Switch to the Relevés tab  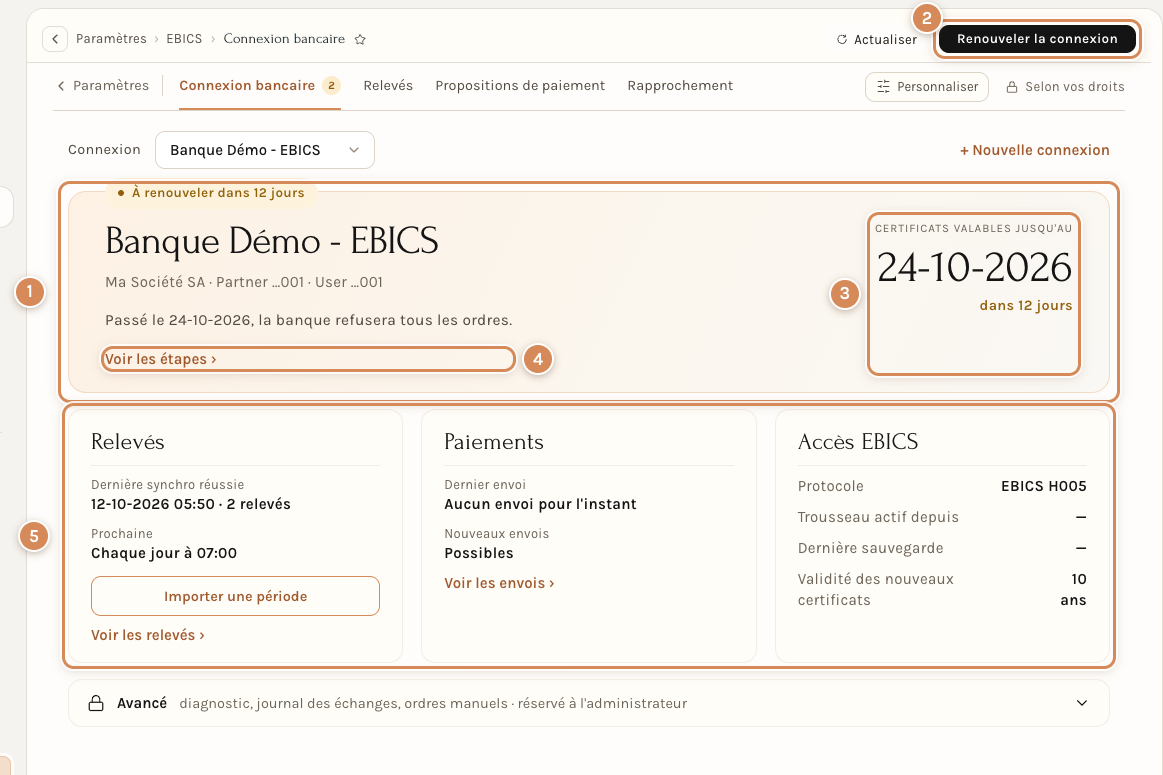tap(388, 85)
